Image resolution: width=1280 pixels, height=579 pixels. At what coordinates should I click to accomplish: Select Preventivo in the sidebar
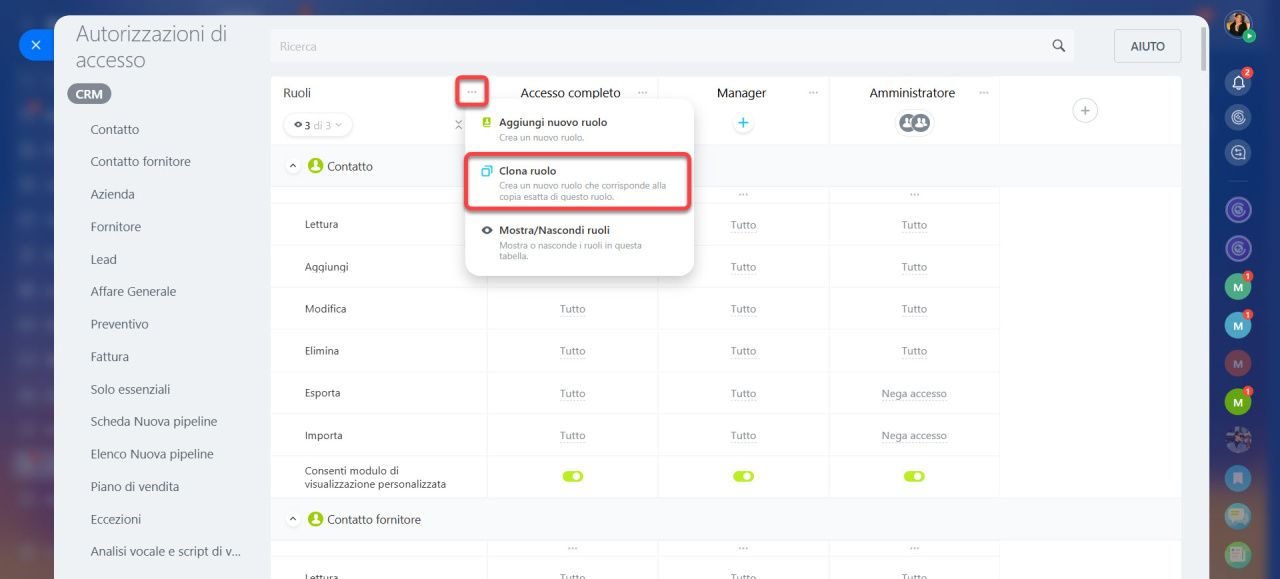pyautogui.click(x=119, y=324)
